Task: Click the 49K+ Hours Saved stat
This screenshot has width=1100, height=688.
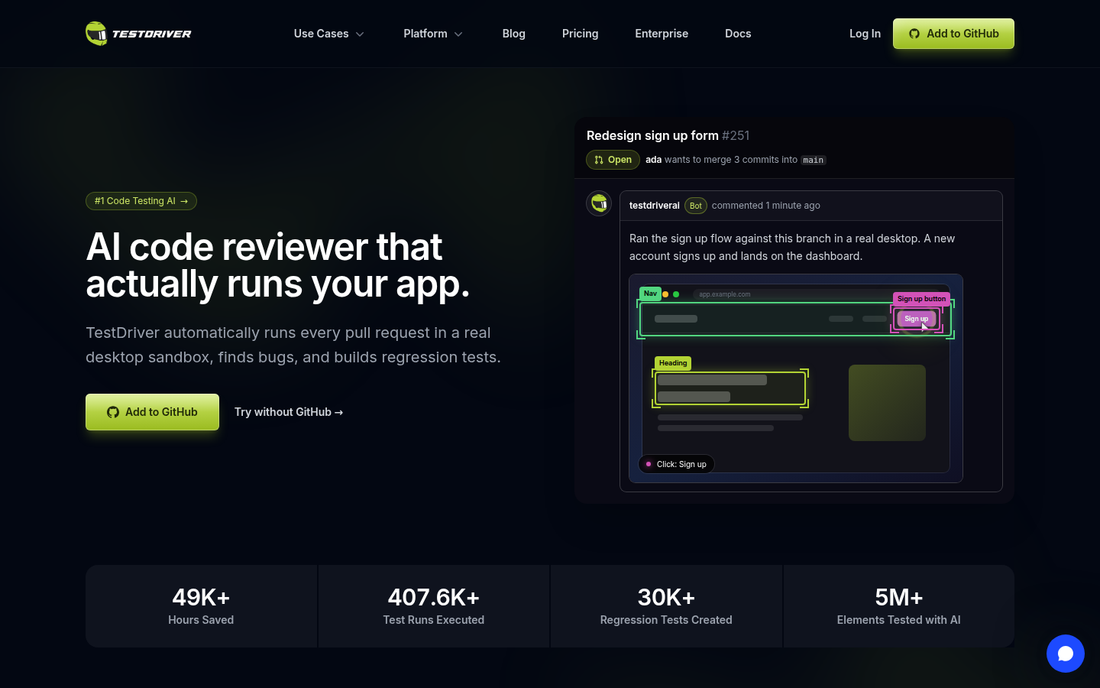Action: 201,606
